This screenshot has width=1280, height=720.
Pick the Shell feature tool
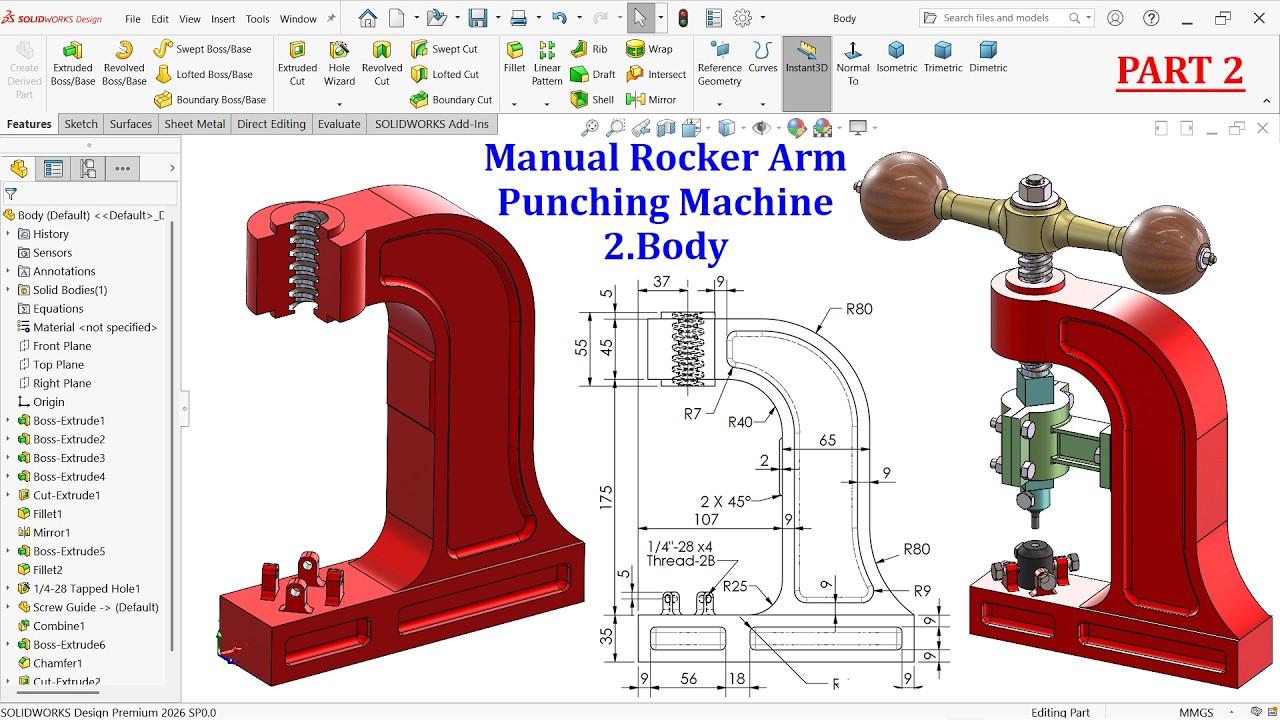point(592,100)
